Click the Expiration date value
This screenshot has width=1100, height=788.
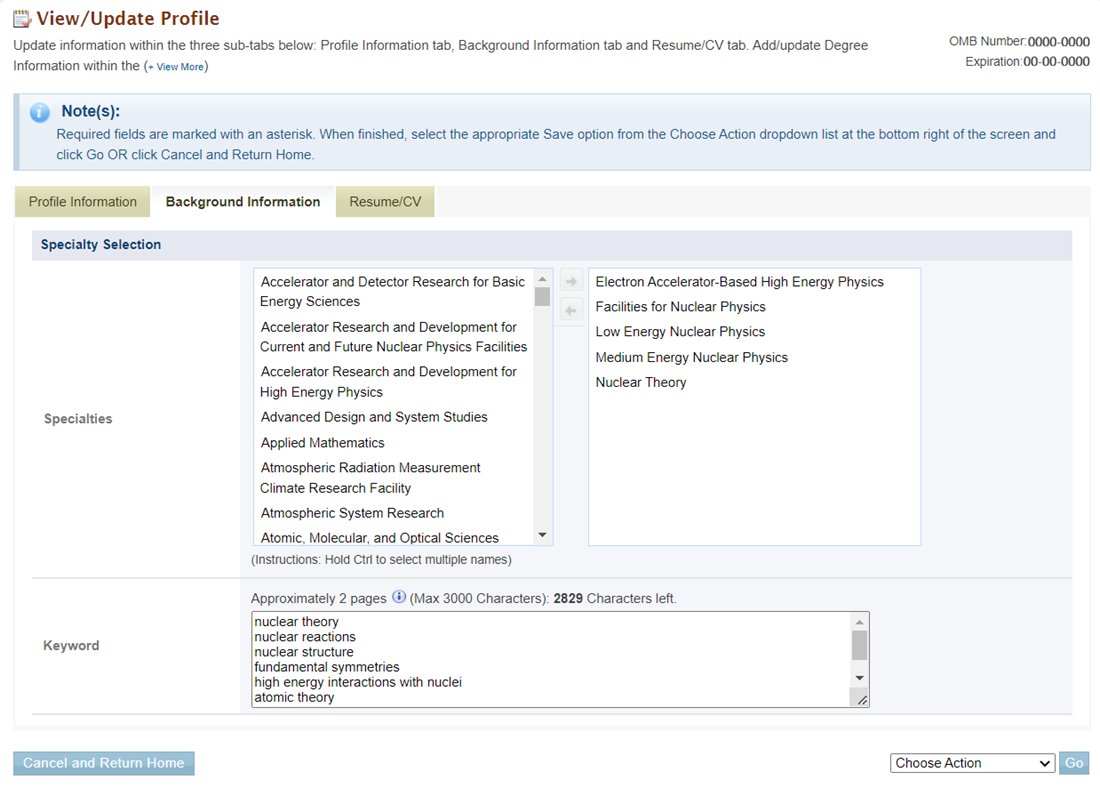click(1056, 62)
